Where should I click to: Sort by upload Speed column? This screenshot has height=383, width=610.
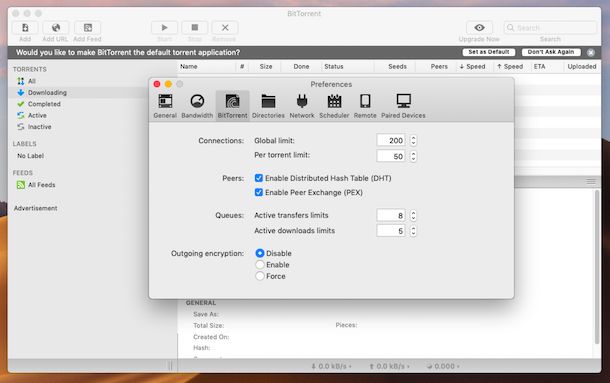(512, 67)
